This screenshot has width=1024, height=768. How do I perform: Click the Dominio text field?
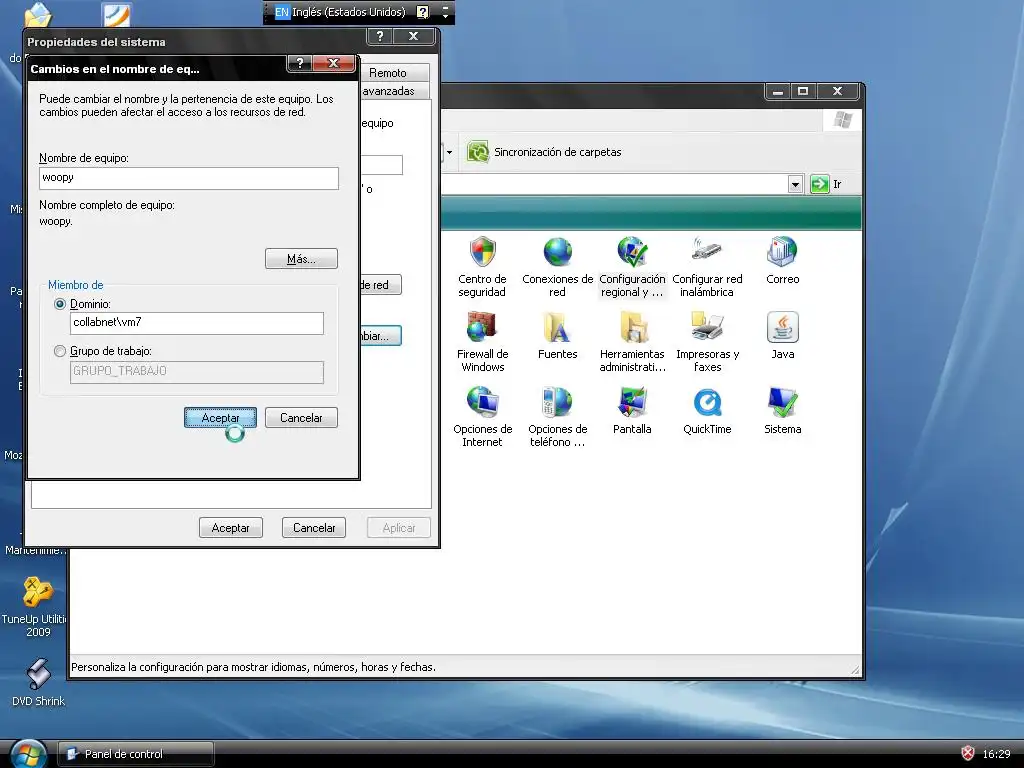[x=197, y=323]
